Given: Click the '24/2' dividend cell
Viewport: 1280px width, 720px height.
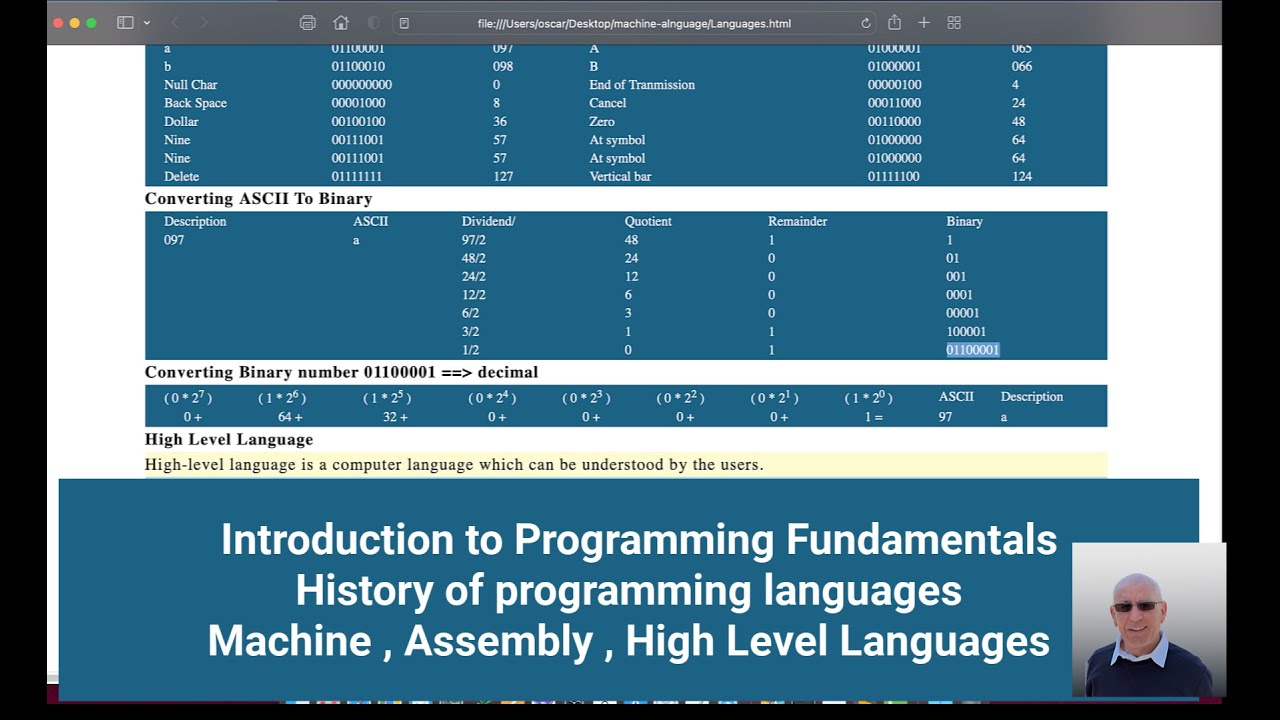Looking at the screenshot, I should point(474,276).
